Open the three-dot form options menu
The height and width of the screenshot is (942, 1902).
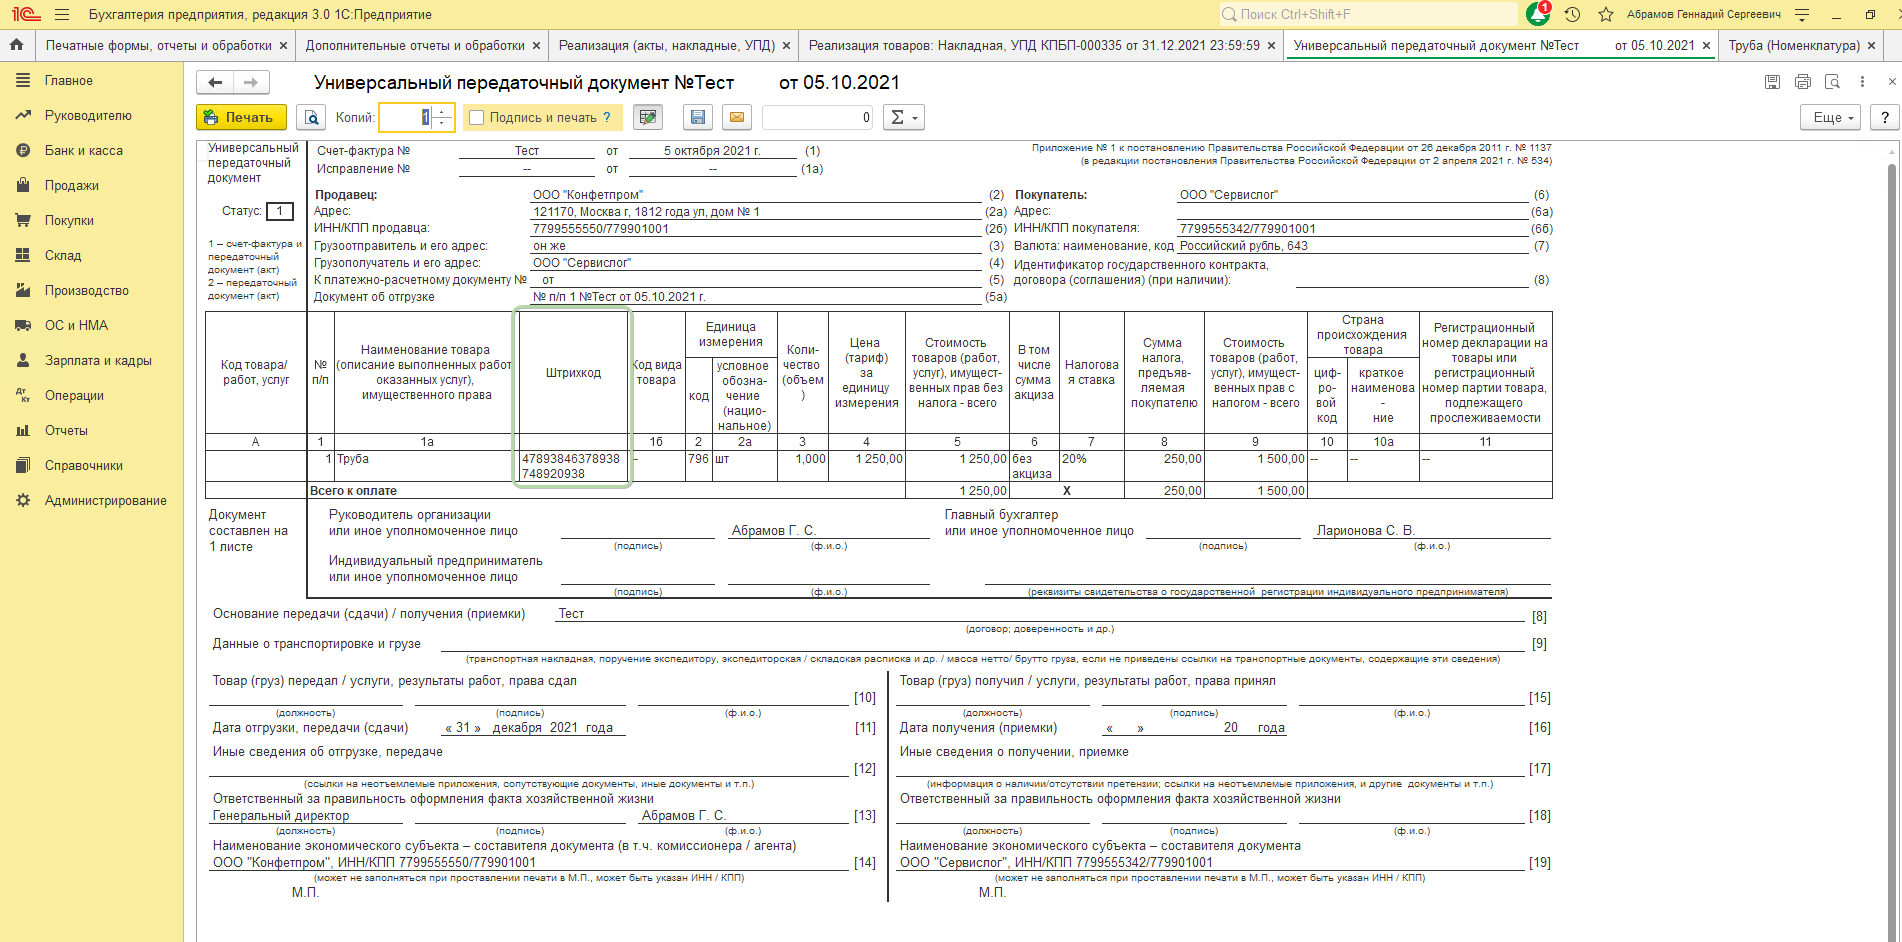1862,82
